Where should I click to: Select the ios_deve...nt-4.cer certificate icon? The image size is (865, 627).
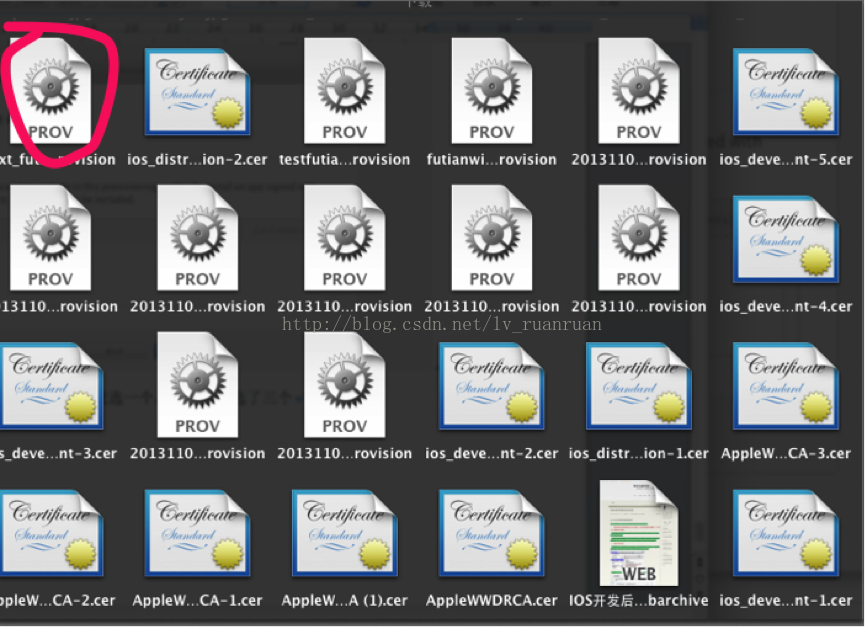[x=786, y=239]
